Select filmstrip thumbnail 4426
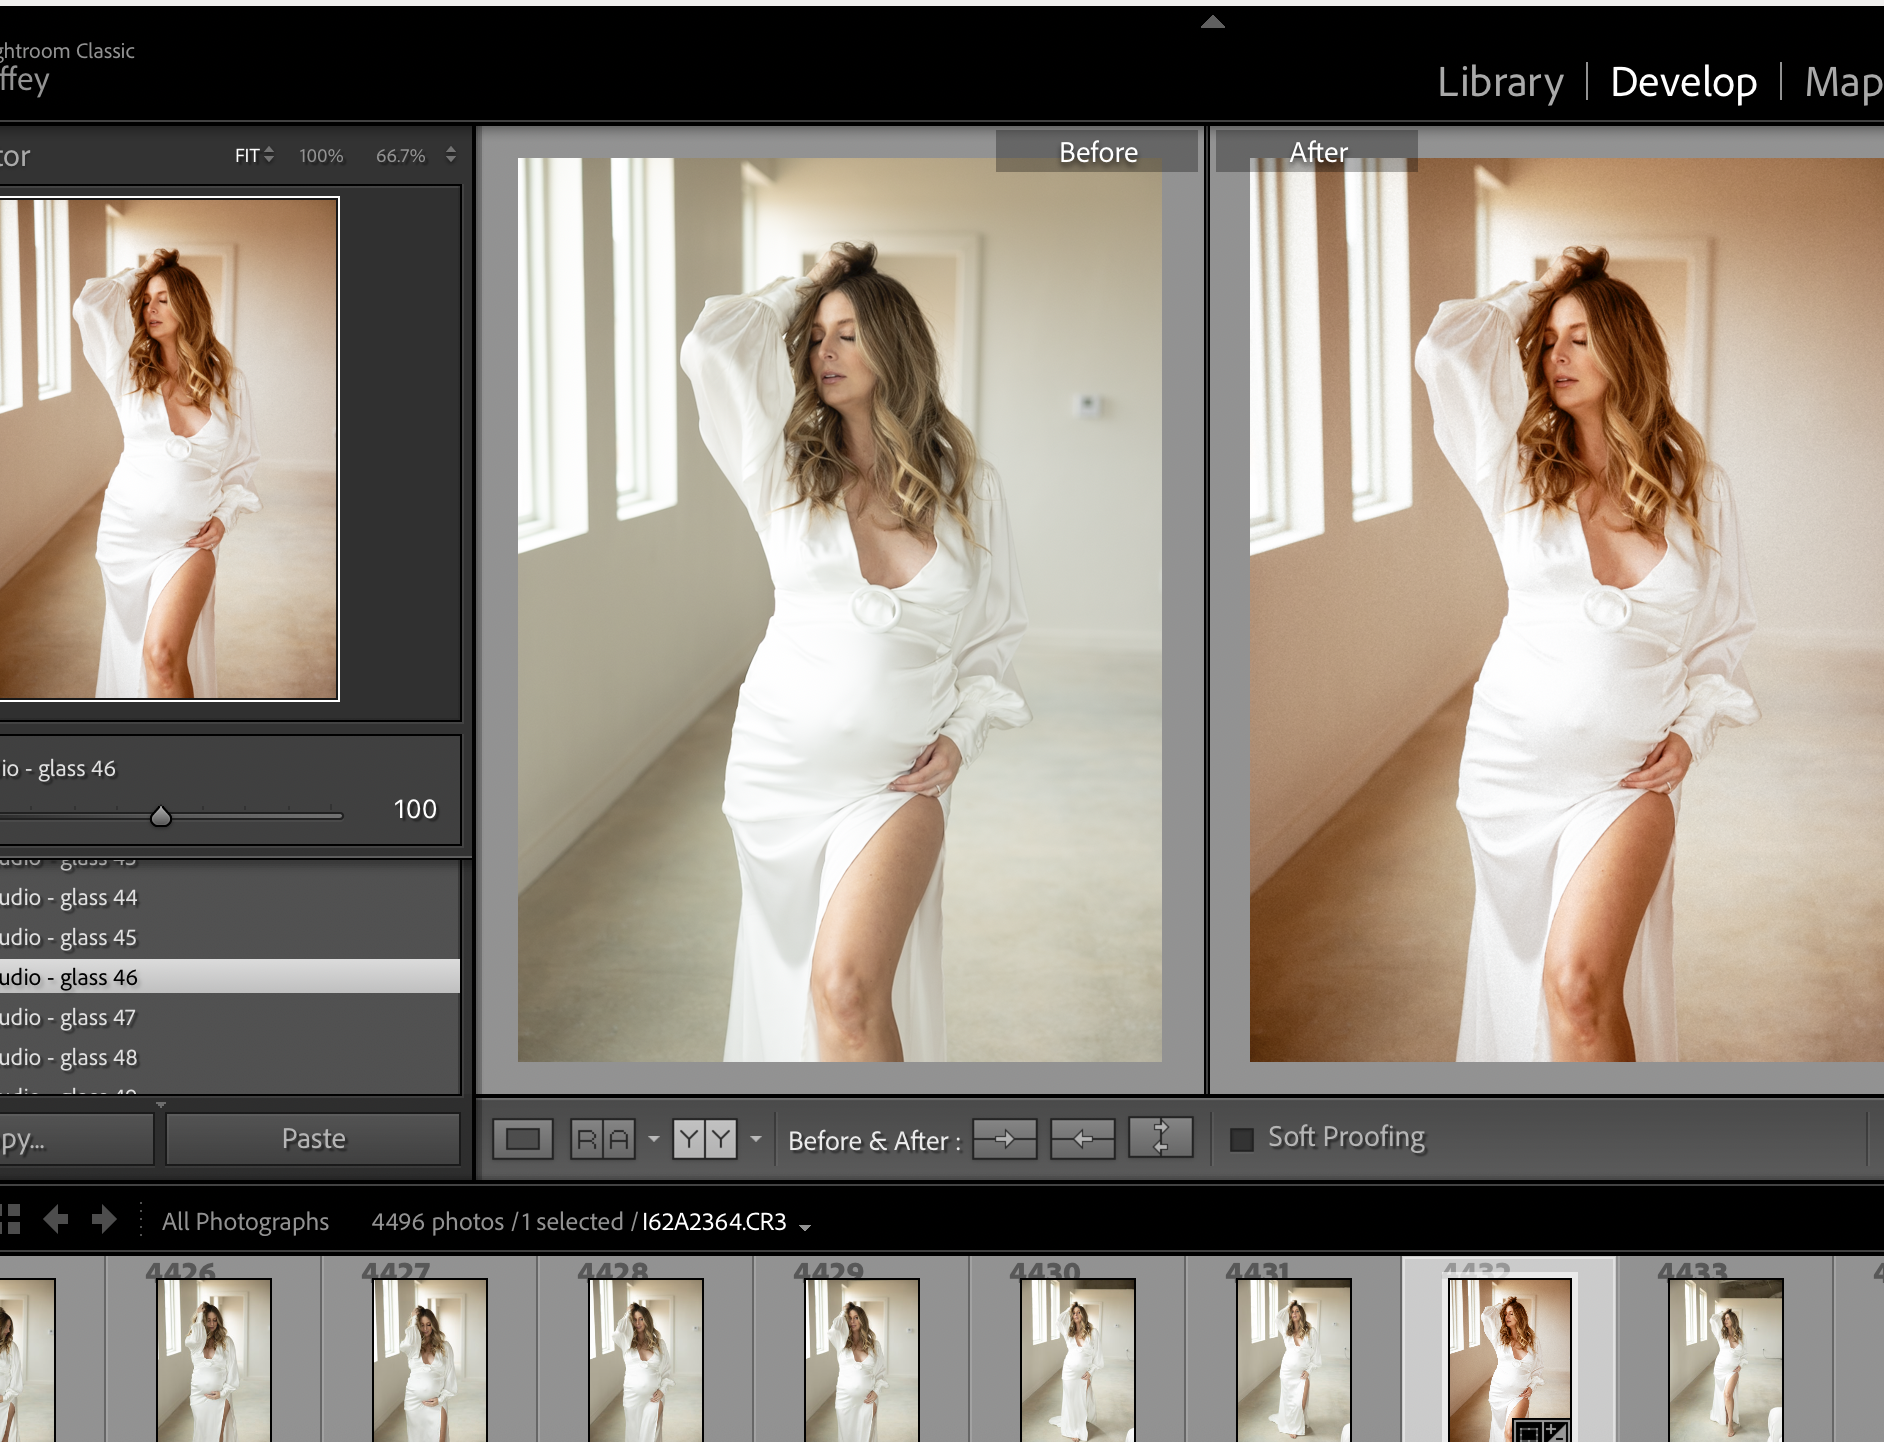1884x1442 pixels. (213, 1360)
